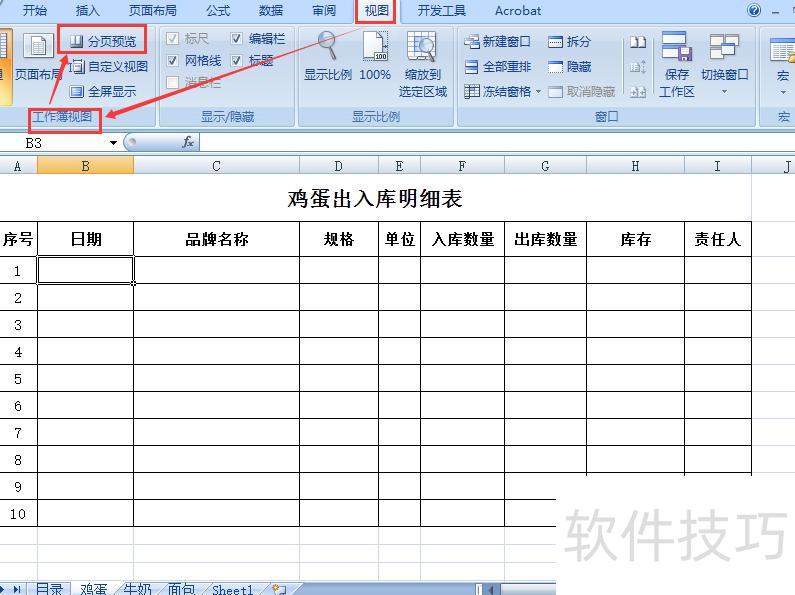Select the 责任人 header cell
795x595 pixels.
pyautogui.click(x=718, y=239)
